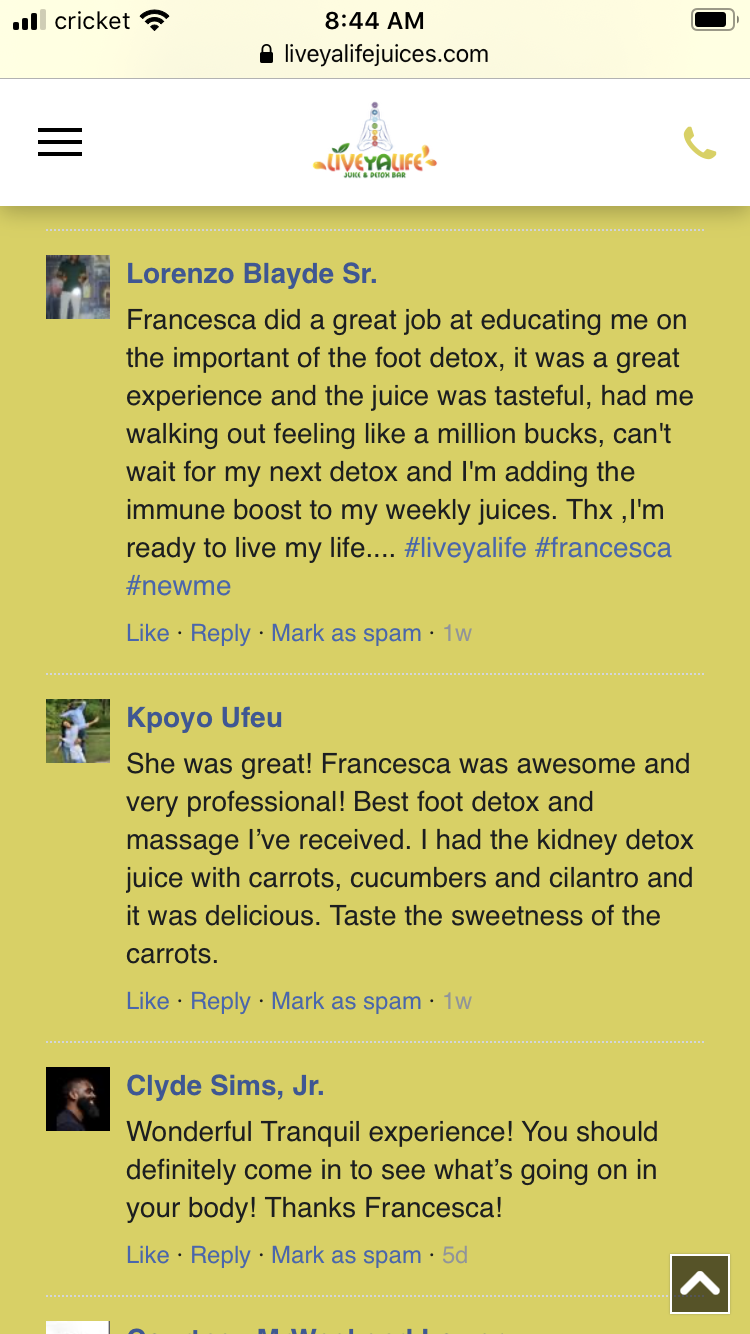Viewport: 750px width, 1334px height.
Task: Open Kpoyo Ufeu's profile picture
Action: click(x=78, y=731)
